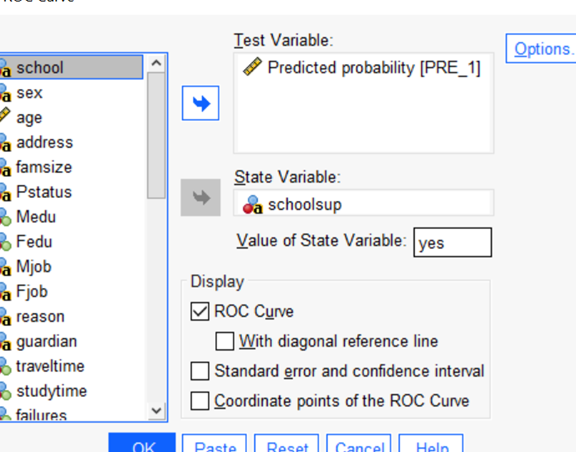
Task: Open the Options dialog button
Action: click(541, 49)
